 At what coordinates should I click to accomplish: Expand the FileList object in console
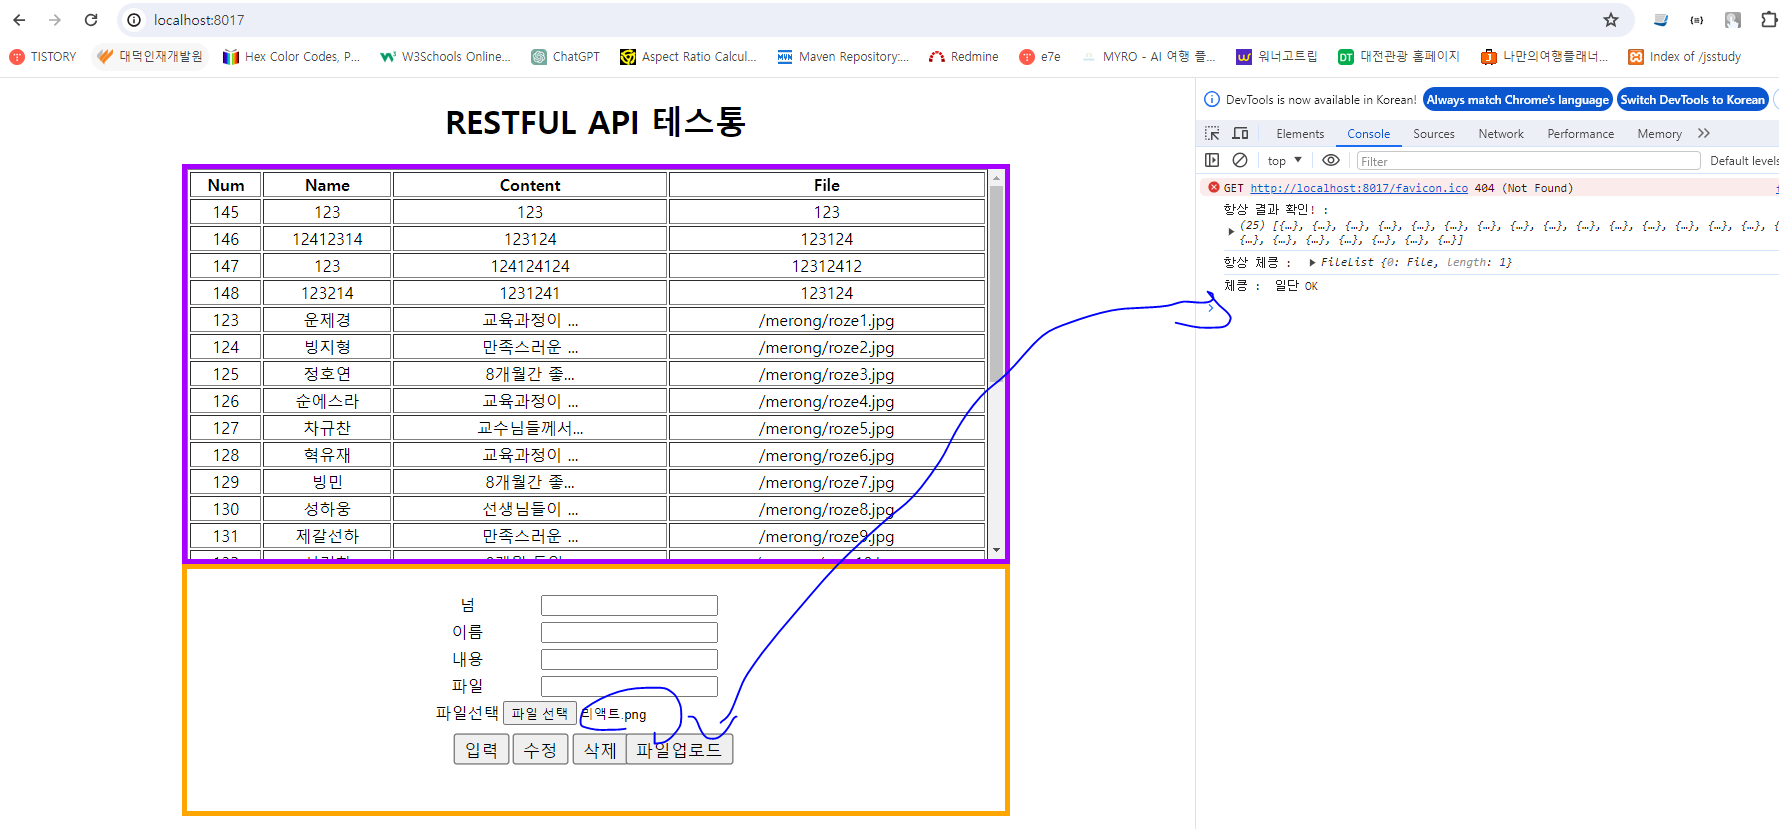[1312, 262]
